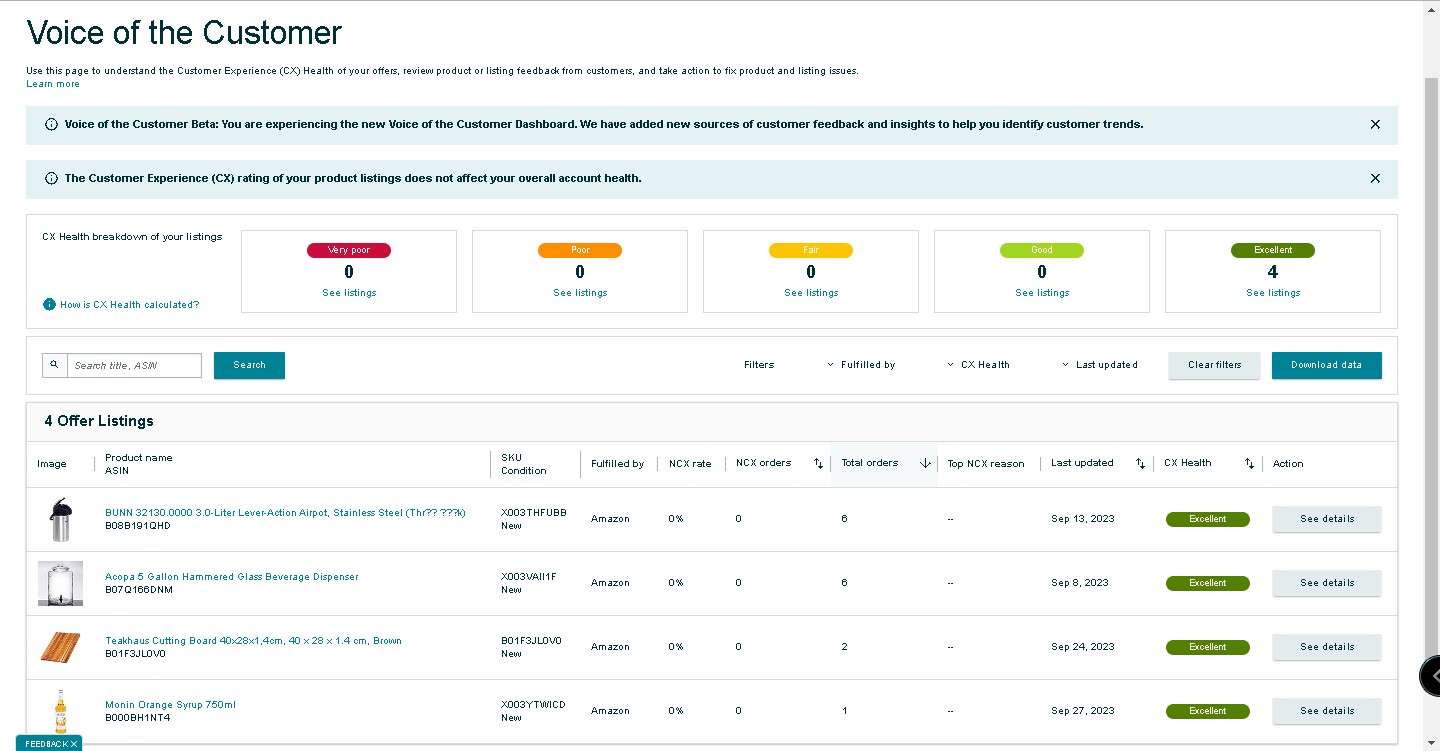Expand the CX Health filter dropdown
The image size is (1440, 751).
pos(979,365)
